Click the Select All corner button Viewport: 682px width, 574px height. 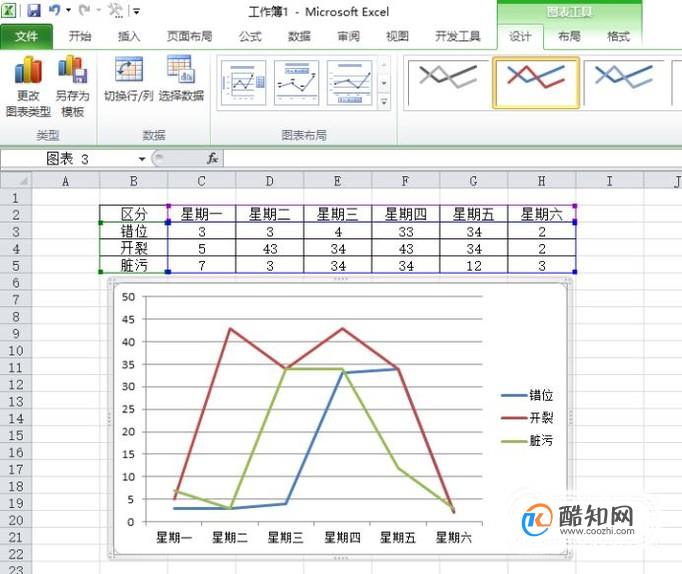point(16,180)
